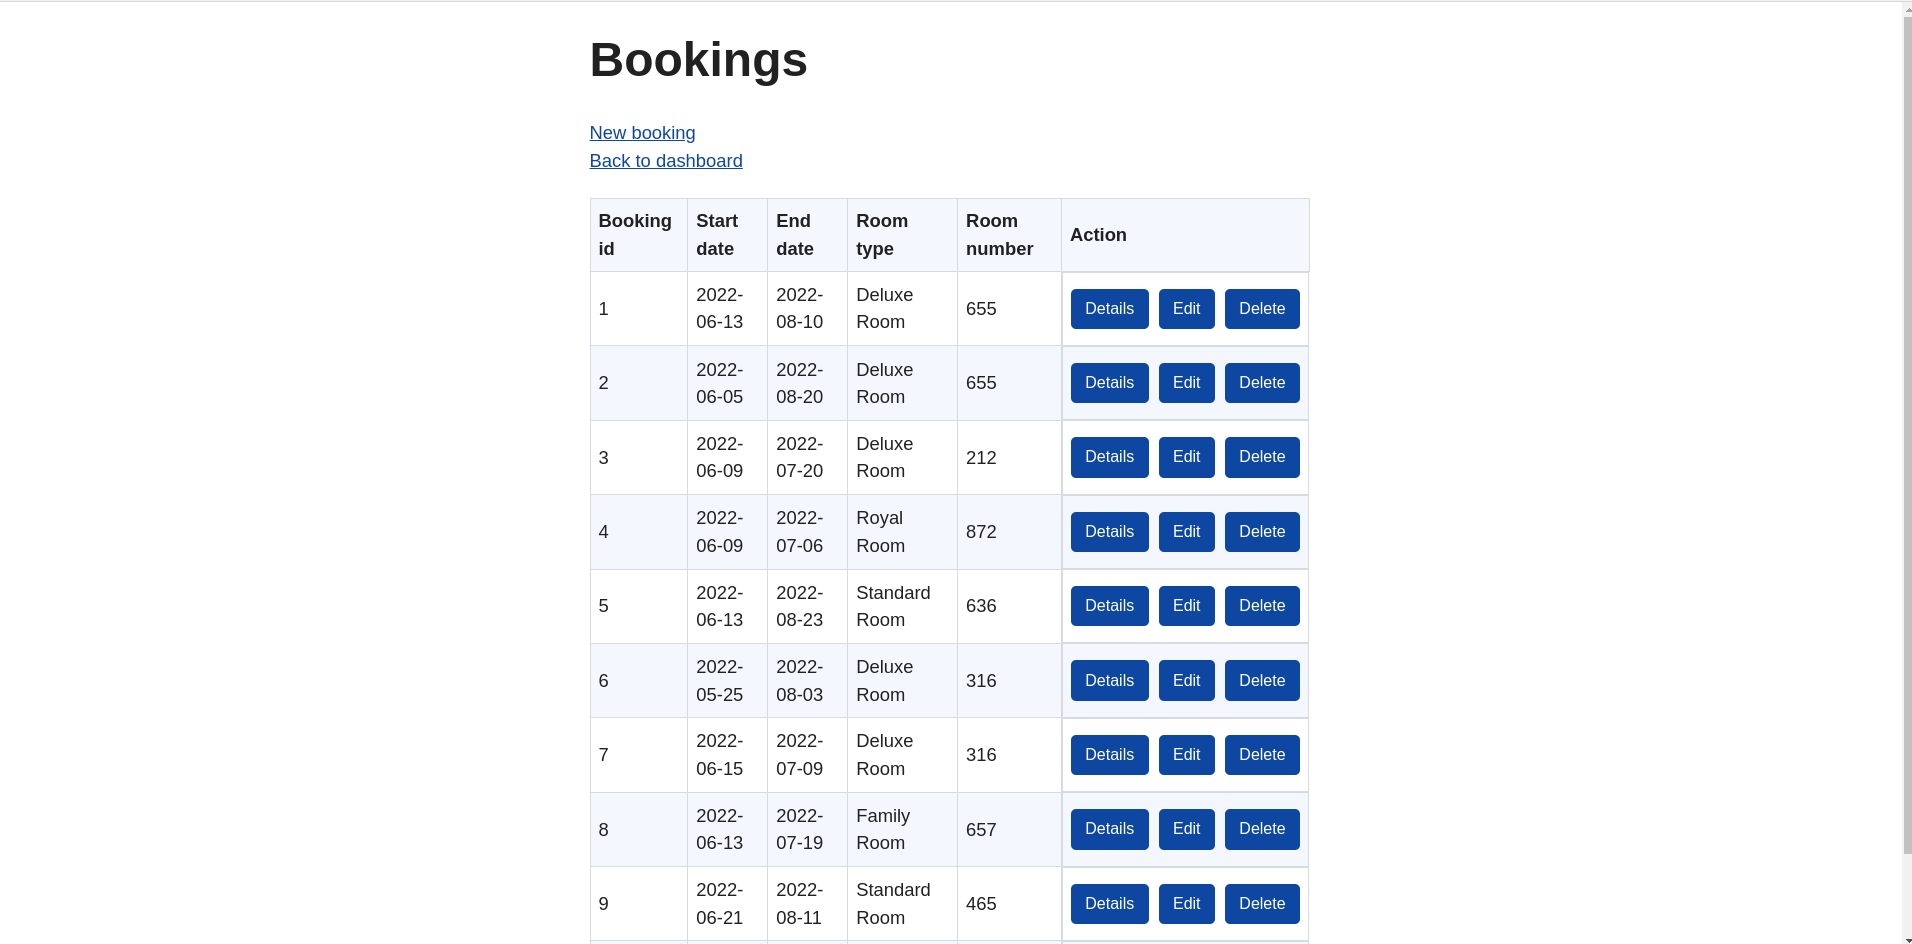Select the Bookings page heading
The width and height of the screenshot is (1912, 944).
tap(697, 60)
